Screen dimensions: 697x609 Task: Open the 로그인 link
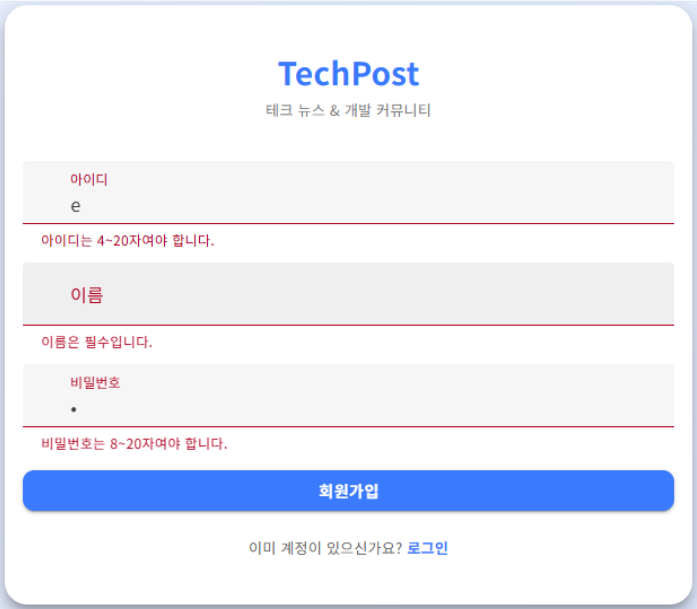pos(427,548)
